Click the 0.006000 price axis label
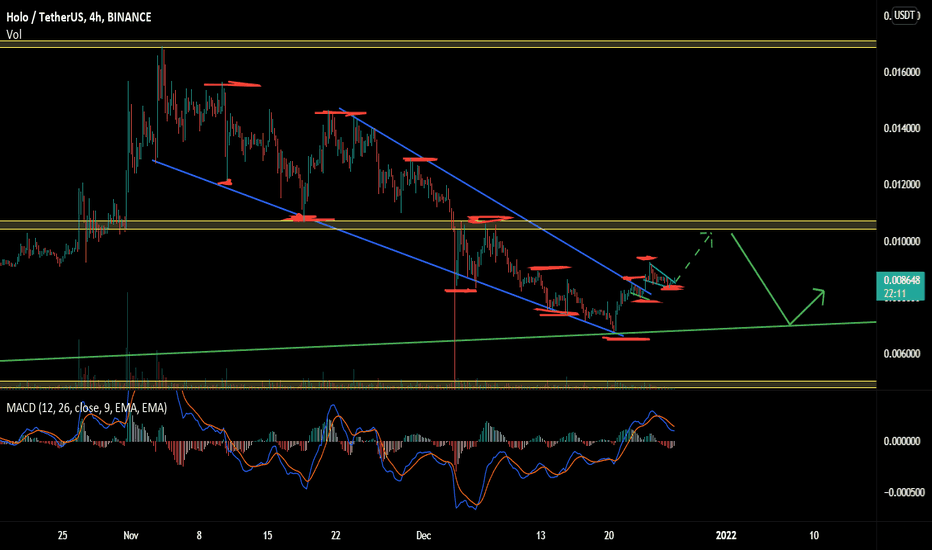The width and height of the screenshot is (932, 550). click(x=902, y=354)
